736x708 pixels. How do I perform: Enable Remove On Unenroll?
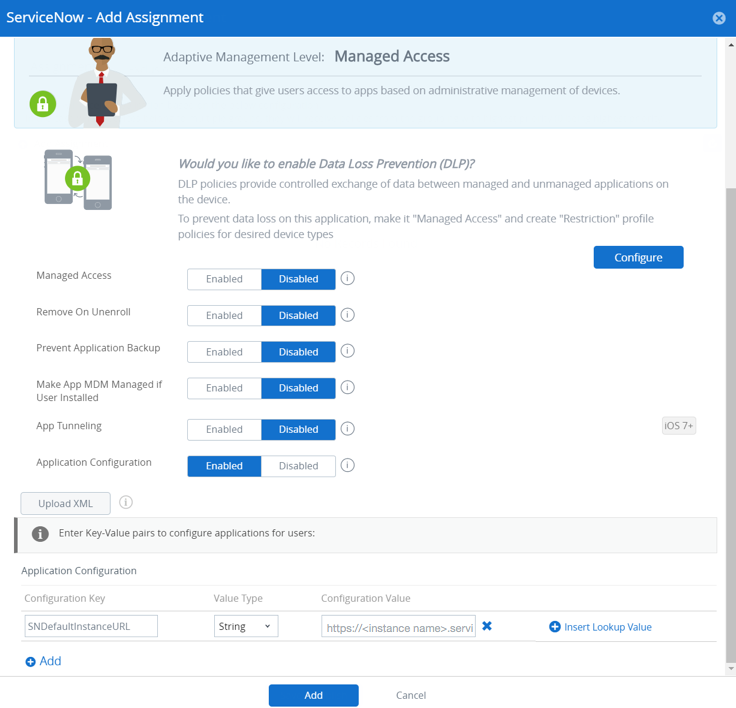pos(224,316)
